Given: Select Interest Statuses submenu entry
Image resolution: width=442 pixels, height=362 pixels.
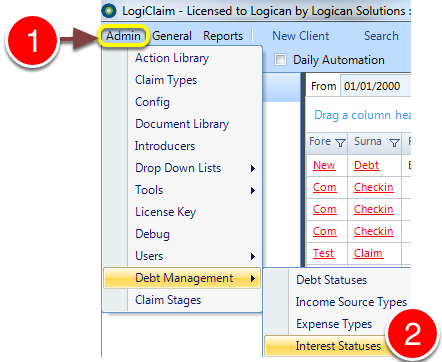Looking at the screenshot, I should (x=337, y=346).
